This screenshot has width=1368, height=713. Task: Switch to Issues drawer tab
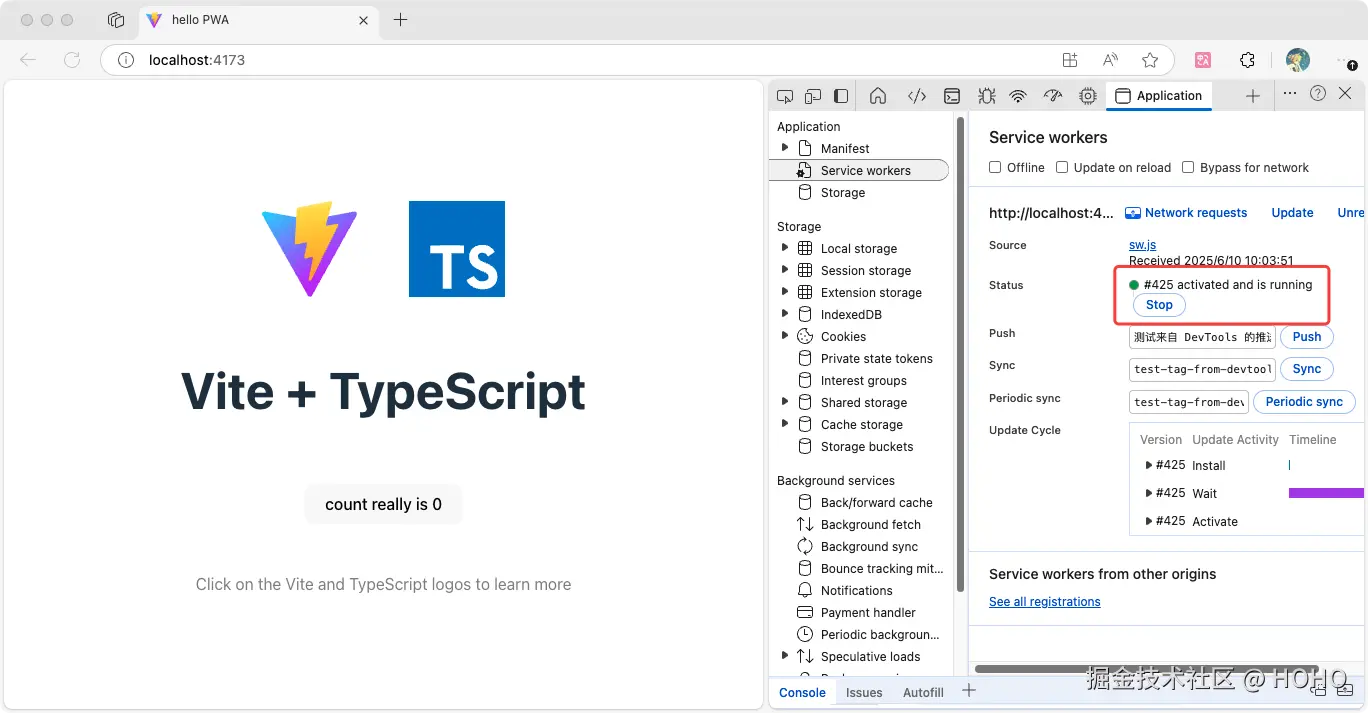[x=864, y=692]
